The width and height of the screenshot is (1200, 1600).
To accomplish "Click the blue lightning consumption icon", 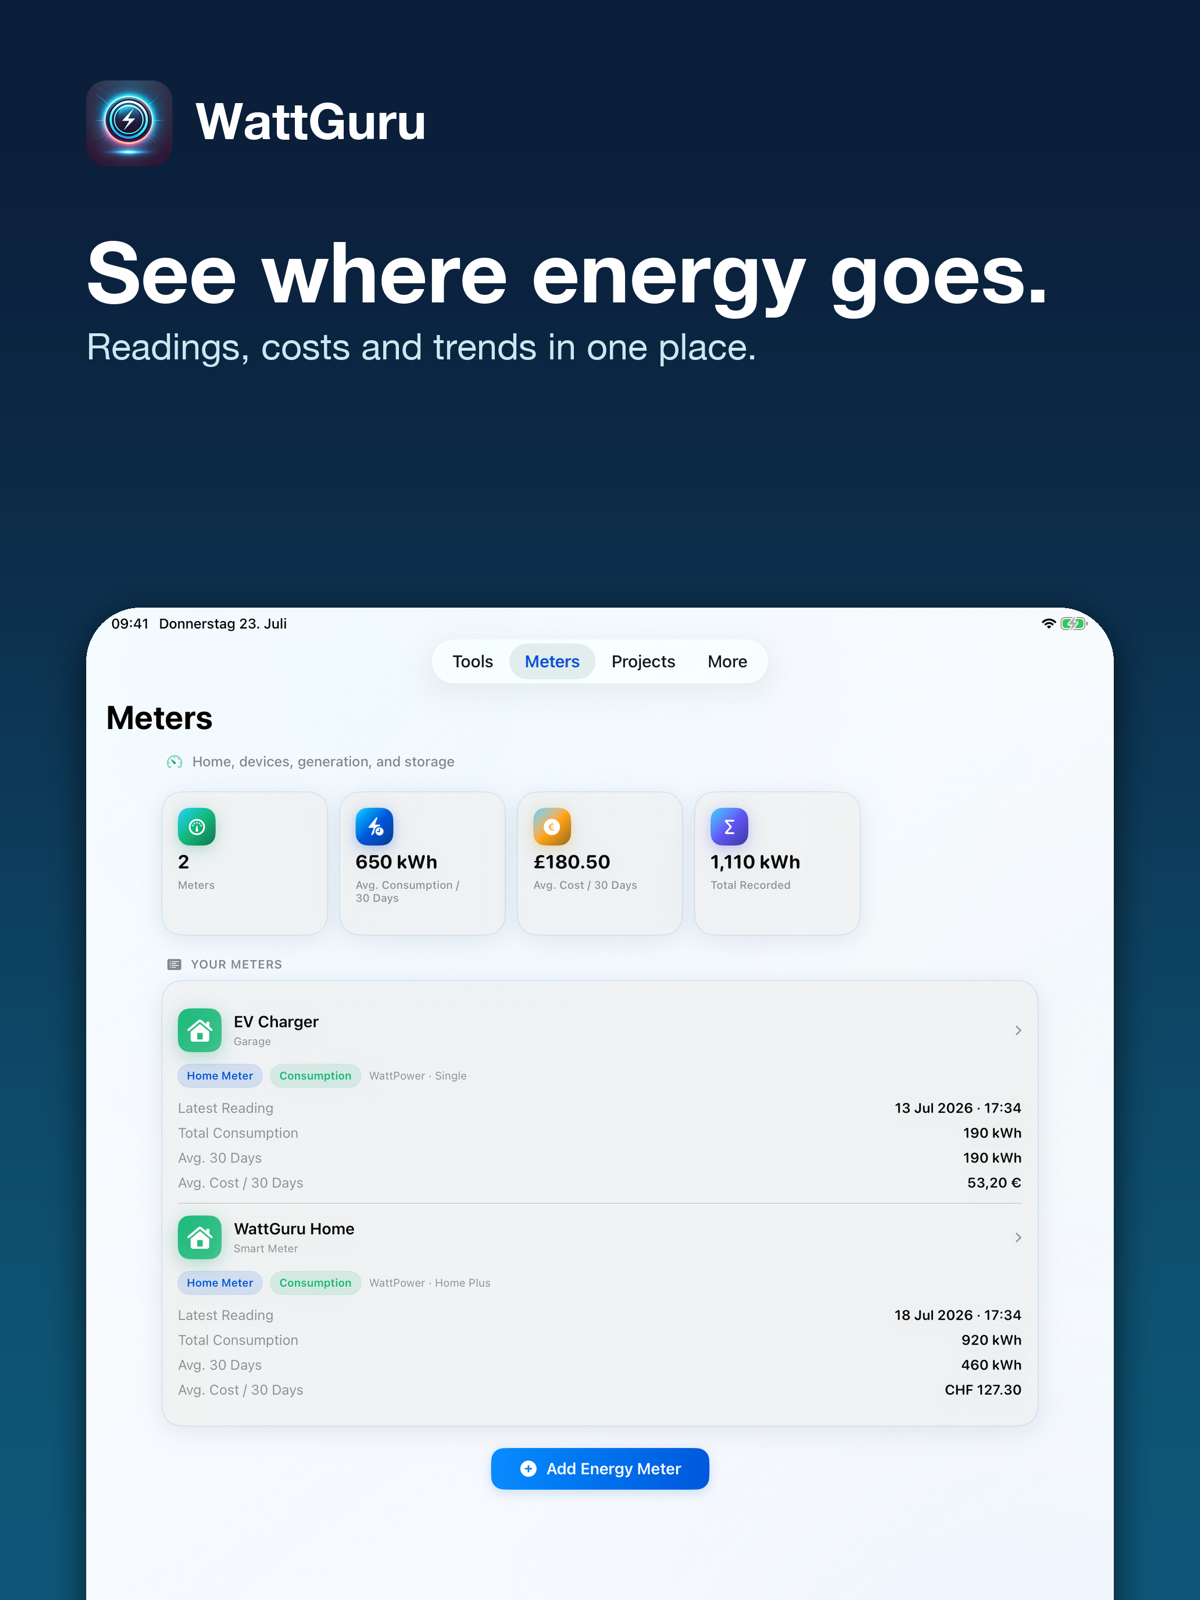I will [374, 827].
